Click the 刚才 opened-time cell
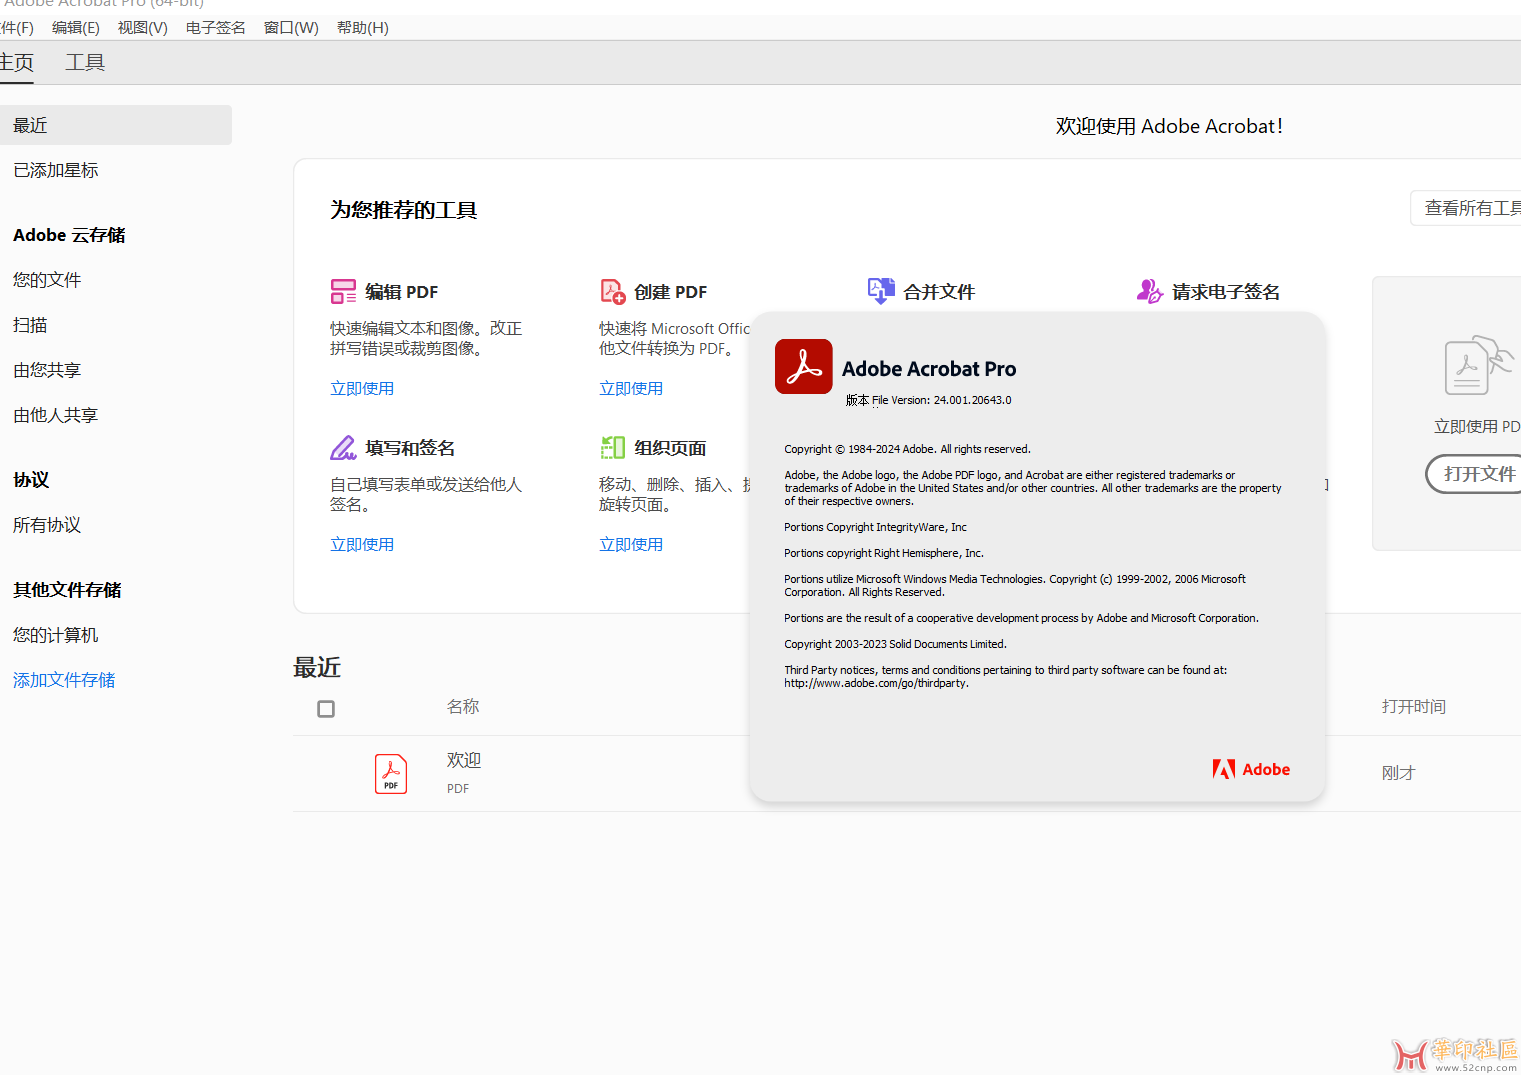This screenshot has height=1075, width=1521. tap(1398, 772)
